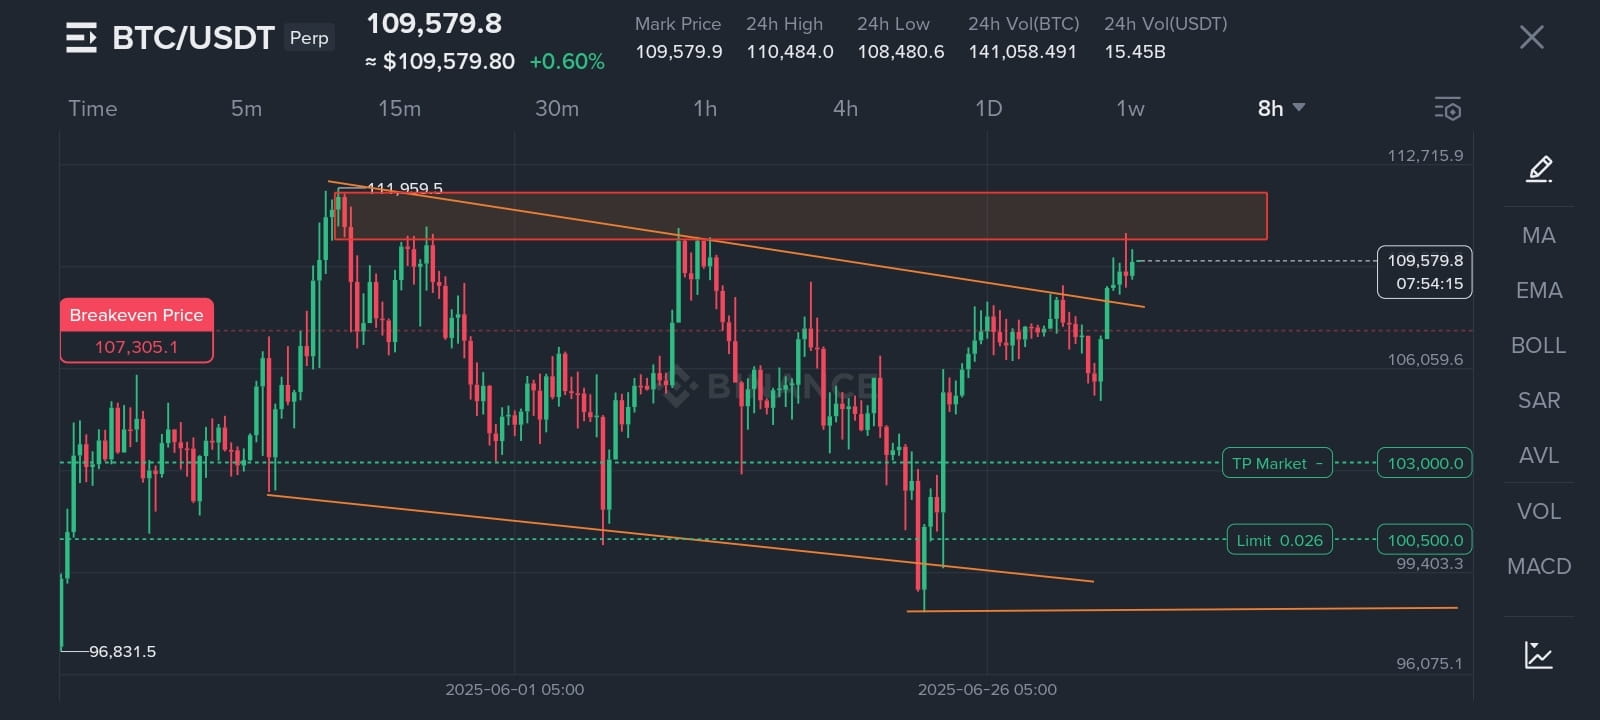Click the 2025-06-26 05:00 date label
The width and height of the screenshot is (1600, 720).
click(987, 689)
